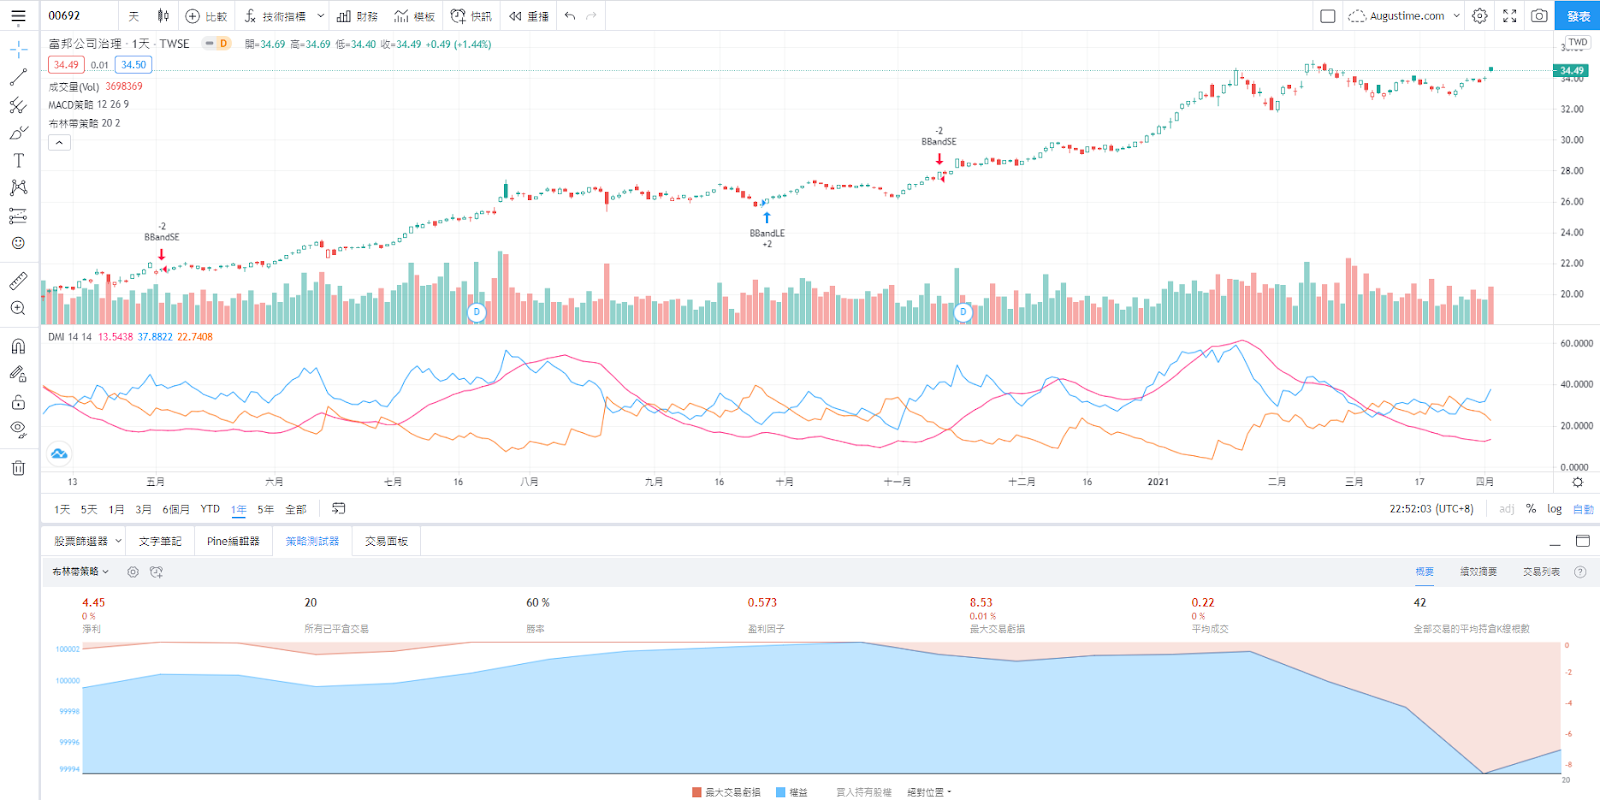Open technical indicators (技術指標) dialog

(x=275, y=16)
